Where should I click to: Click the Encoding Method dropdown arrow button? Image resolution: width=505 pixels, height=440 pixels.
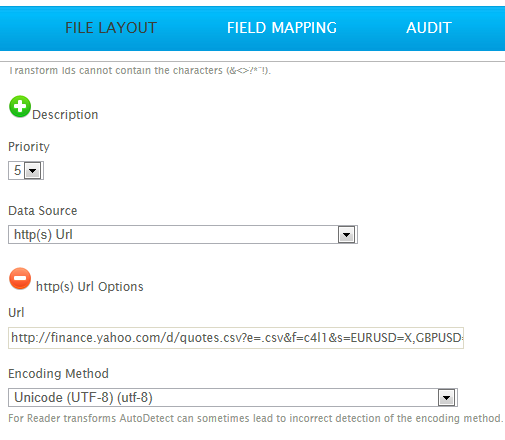[446, 398]
